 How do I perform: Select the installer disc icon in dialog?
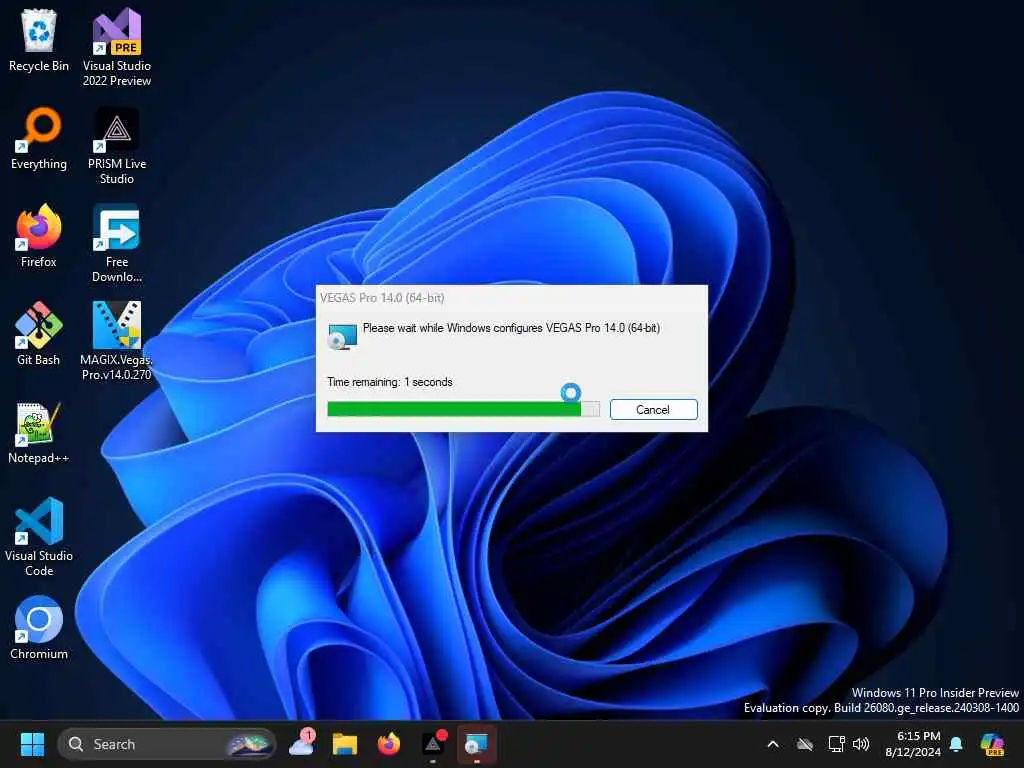[x=342, y=336]
